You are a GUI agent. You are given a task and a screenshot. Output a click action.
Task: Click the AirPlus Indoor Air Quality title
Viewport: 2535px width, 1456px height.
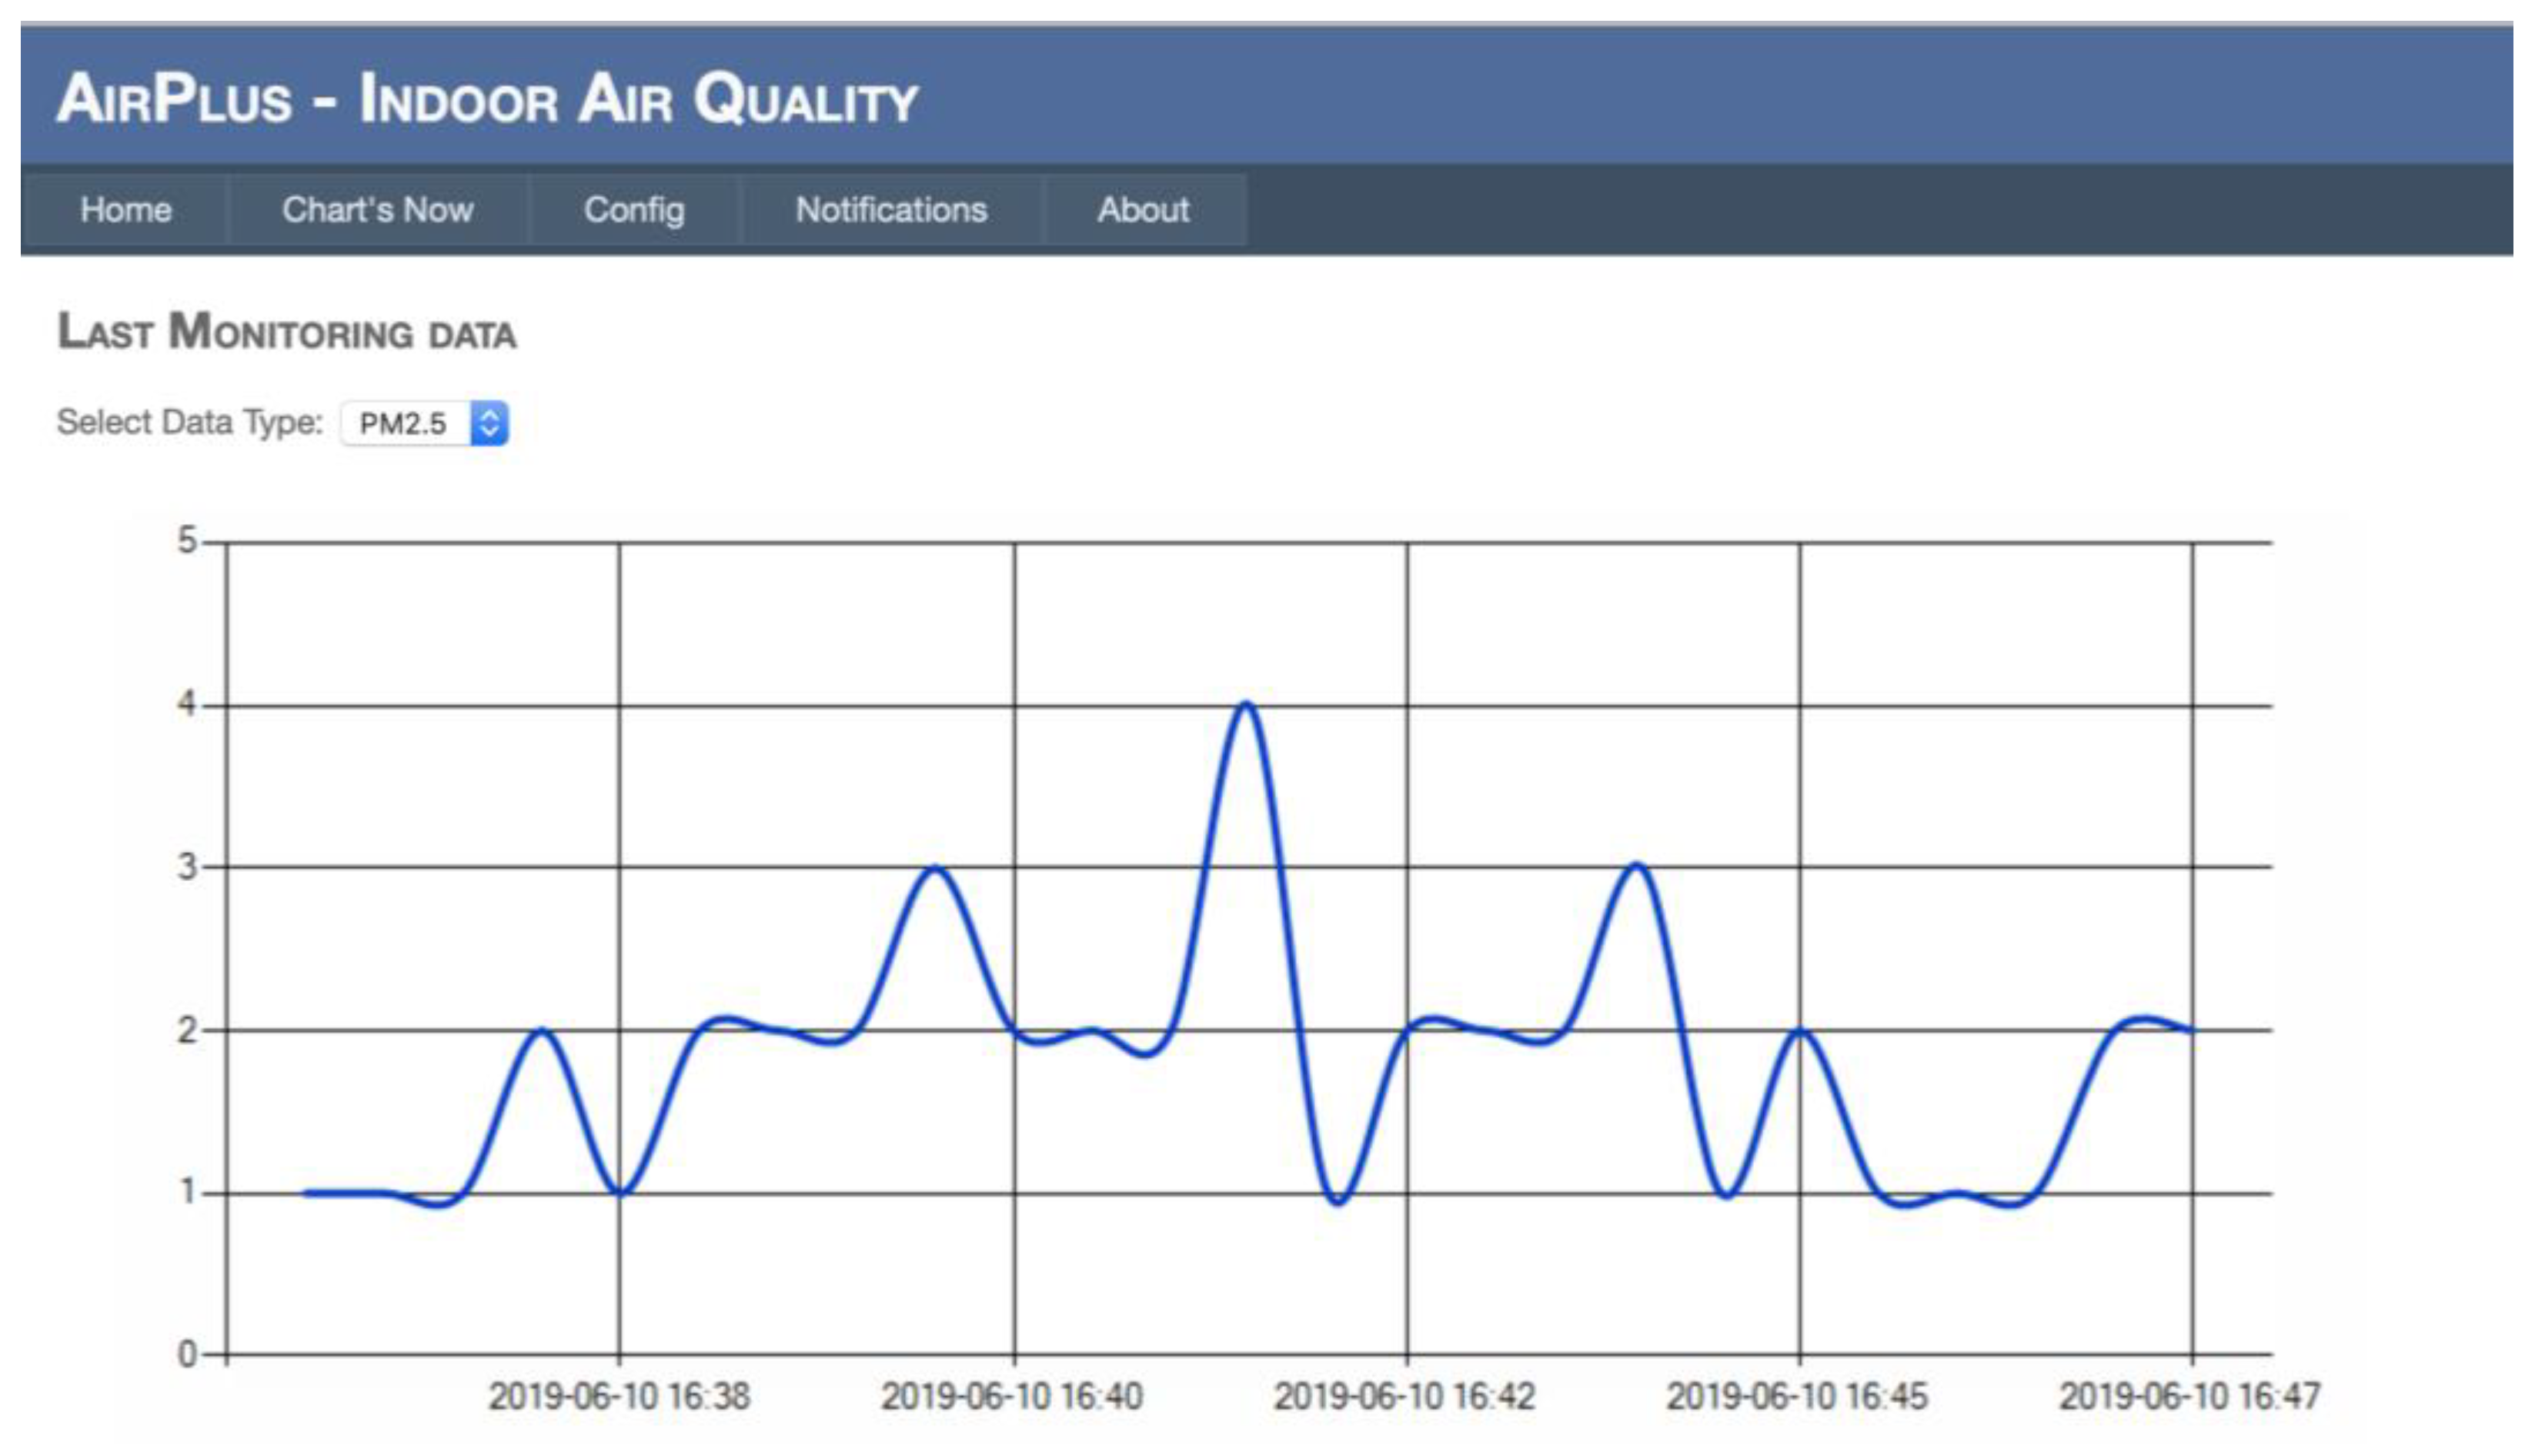tap(487, 98)
